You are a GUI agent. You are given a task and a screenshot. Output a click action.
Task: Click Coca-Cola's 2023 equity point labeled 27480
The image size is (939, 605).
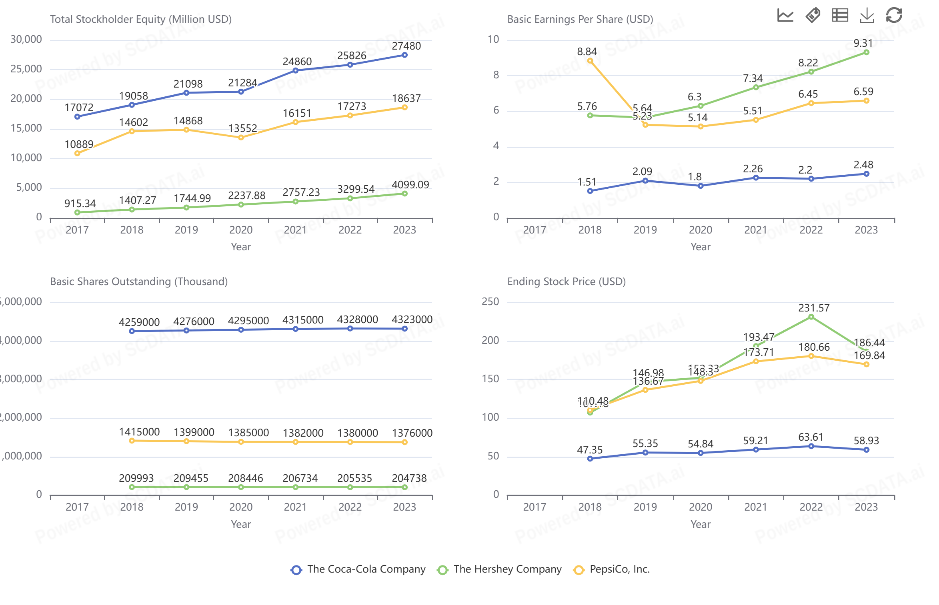pos(405,55)
